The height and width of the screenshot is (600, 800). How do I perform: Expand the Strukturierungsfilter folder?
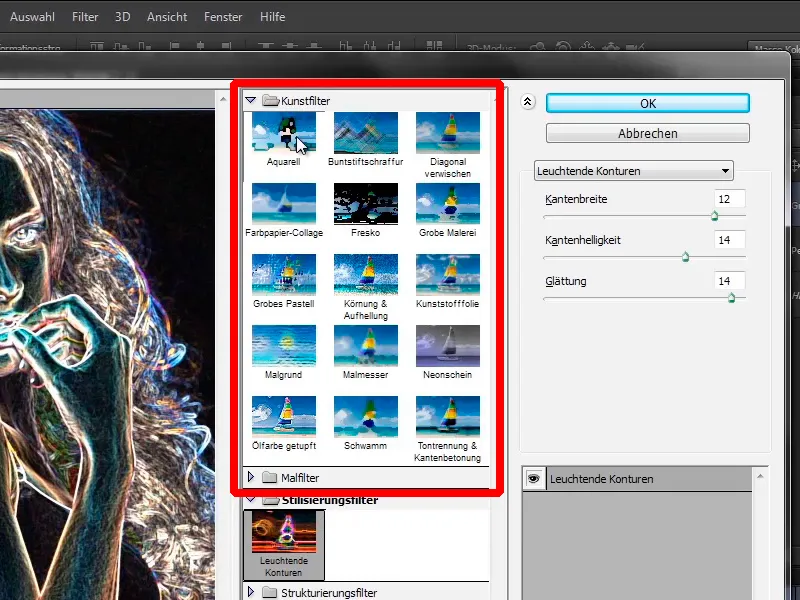click(x=251, y=592)
